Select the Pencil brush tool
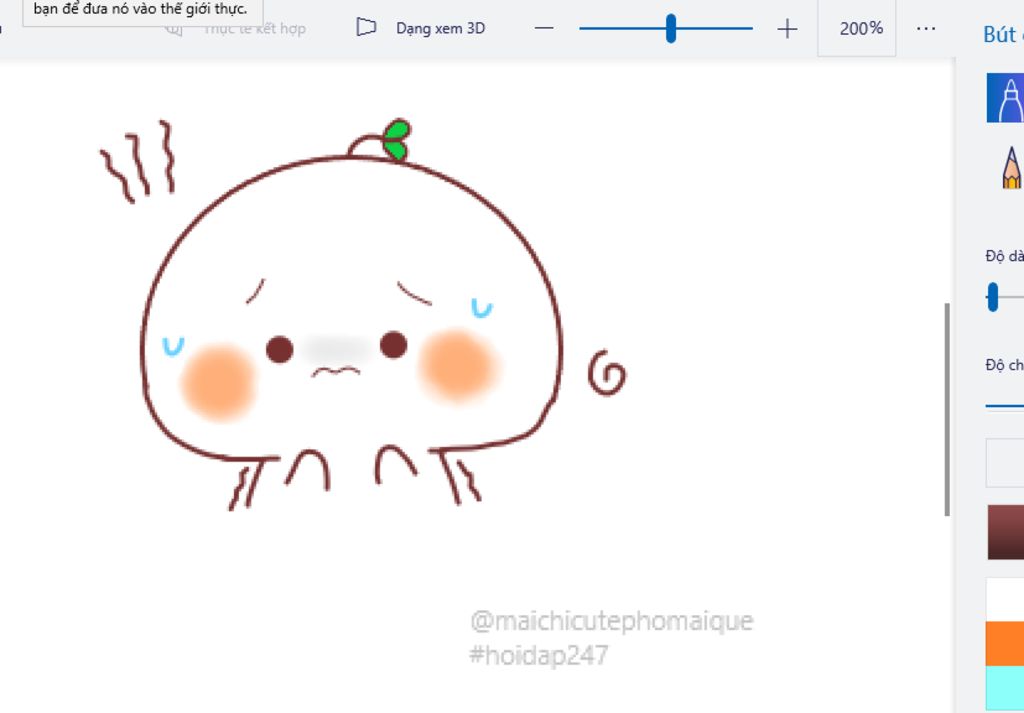The image size is (1024, 713). [x=1011, y=167]
